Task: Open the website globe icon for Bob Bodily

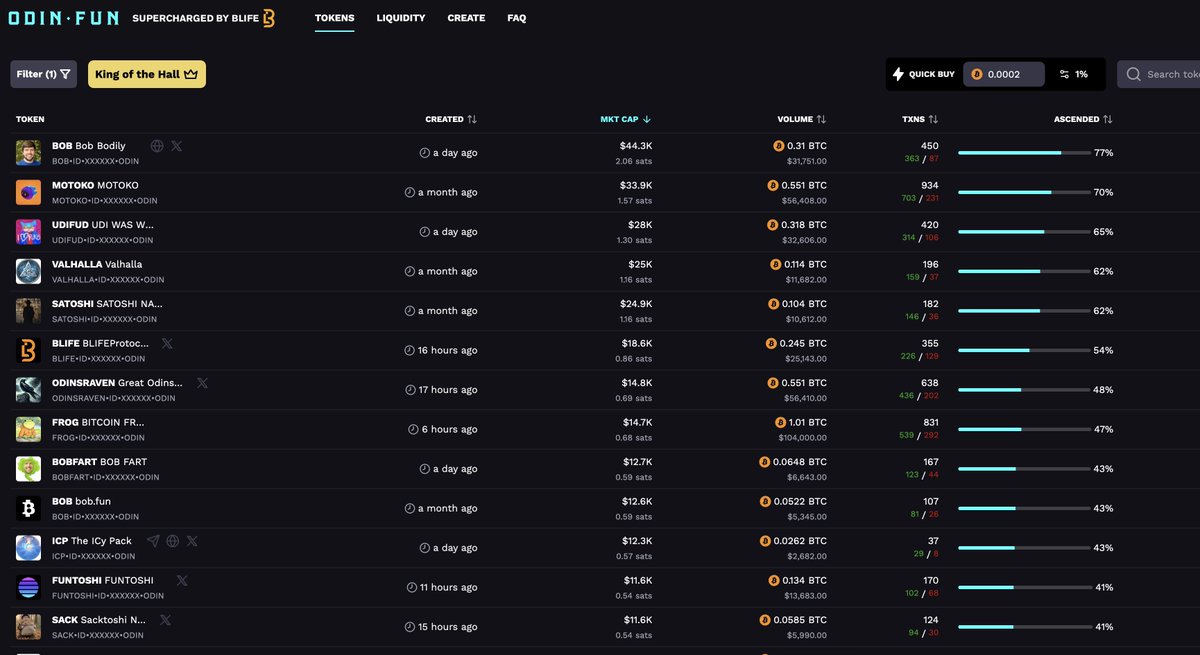Action: tap(157, 146)
